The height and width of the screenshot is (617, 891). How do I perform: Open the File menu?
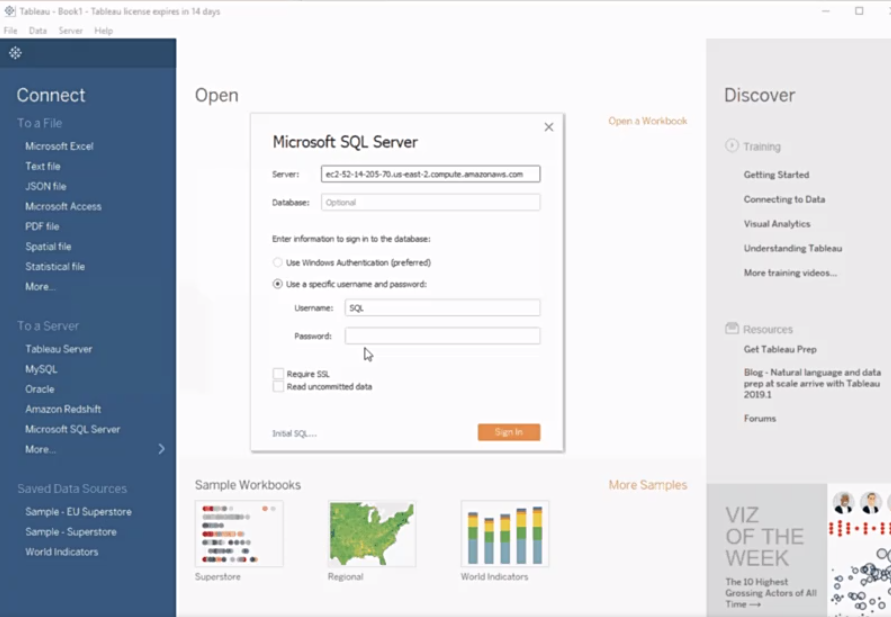(x=10, y=31)
